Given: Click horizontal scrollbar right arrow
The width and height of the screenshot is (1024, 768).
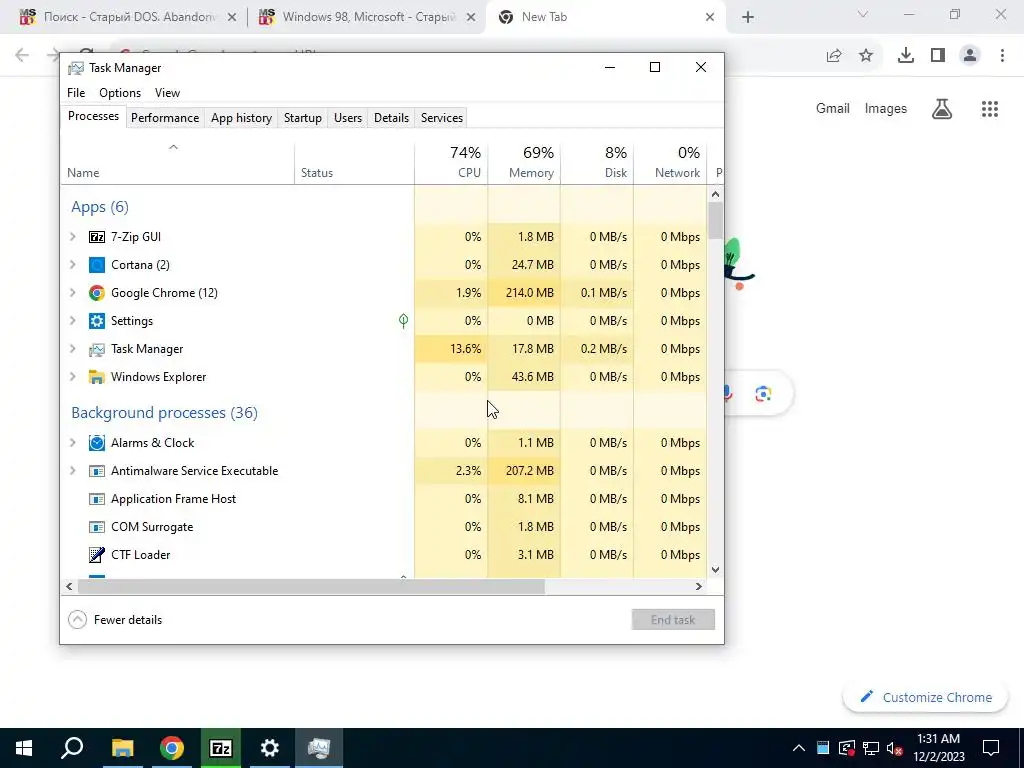Looking at the screenshot, I should [699, 586].
